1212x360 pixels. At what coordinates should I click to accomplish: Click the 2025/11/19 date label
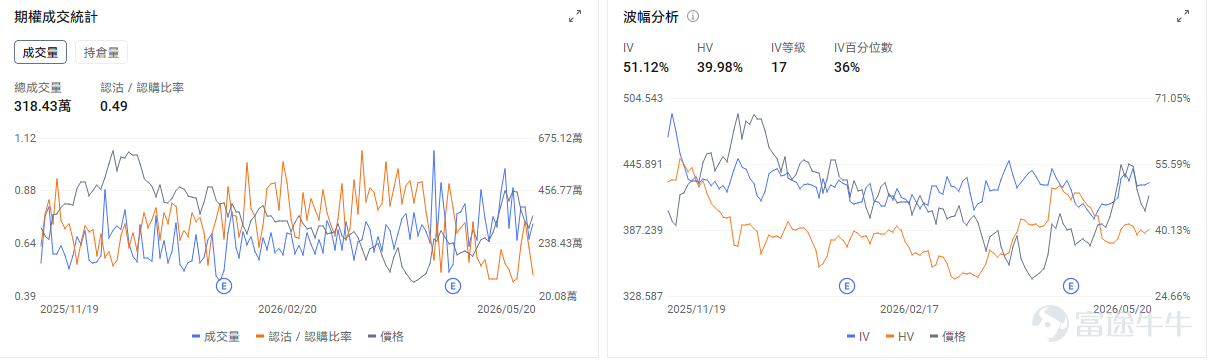pyautogui.click(x=69, y=310)
